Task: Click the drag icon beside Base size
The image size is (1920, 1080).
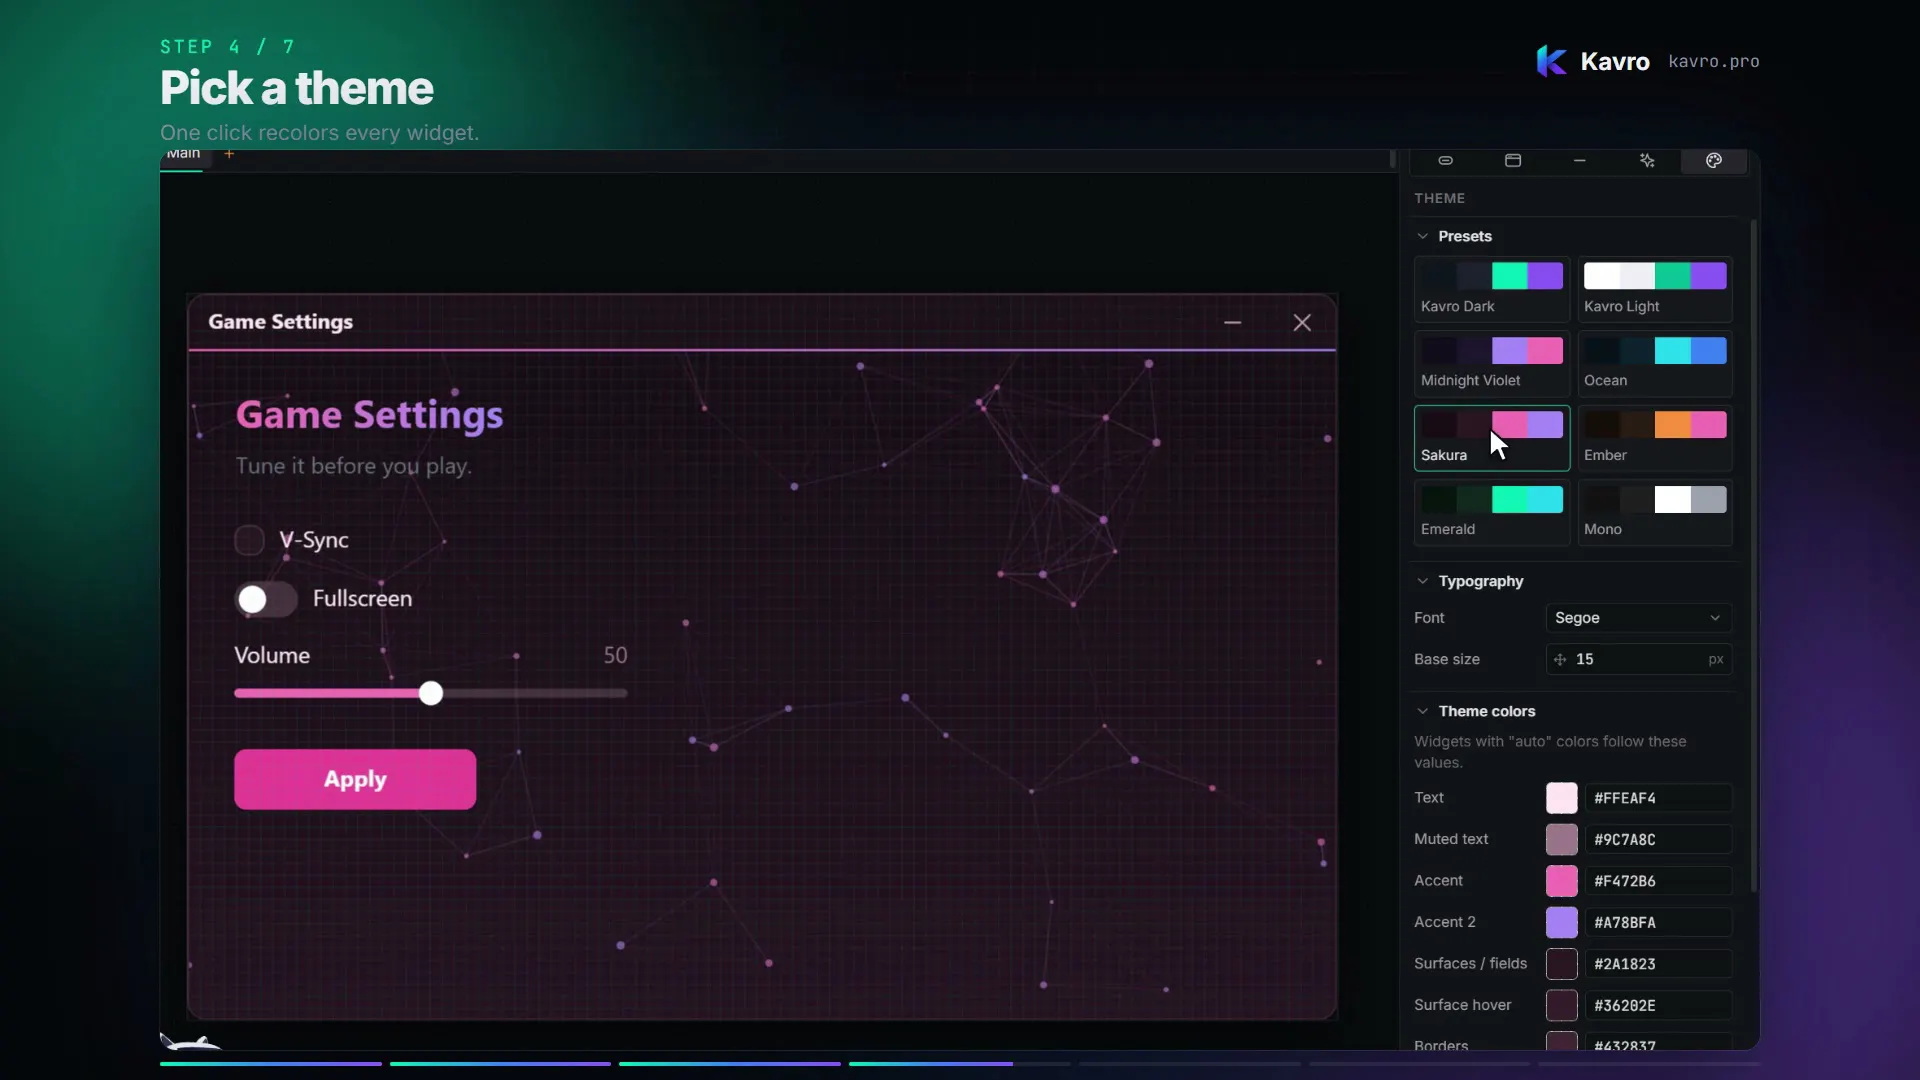Action: click(x=1560, y=659)
